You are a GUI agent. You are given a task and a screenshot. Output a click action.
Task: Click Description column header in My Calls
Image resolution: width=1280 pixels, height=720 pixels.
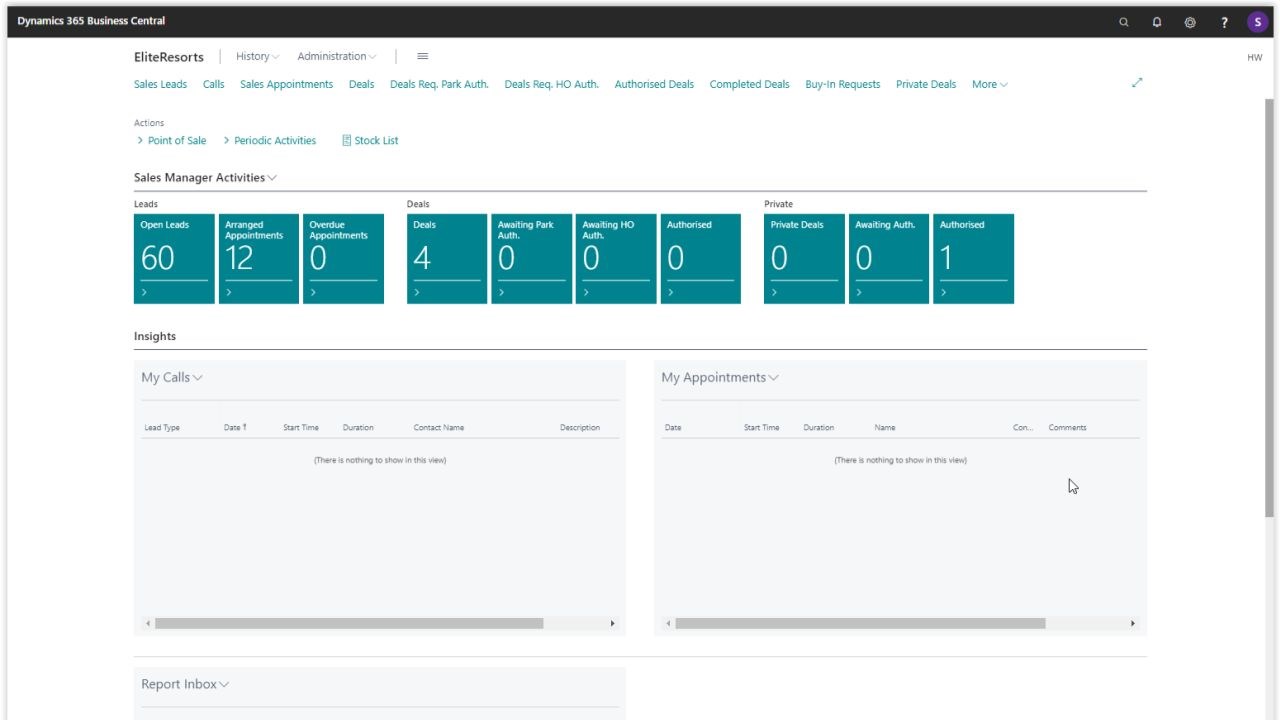pyautogui.click(x=580, y=428)
